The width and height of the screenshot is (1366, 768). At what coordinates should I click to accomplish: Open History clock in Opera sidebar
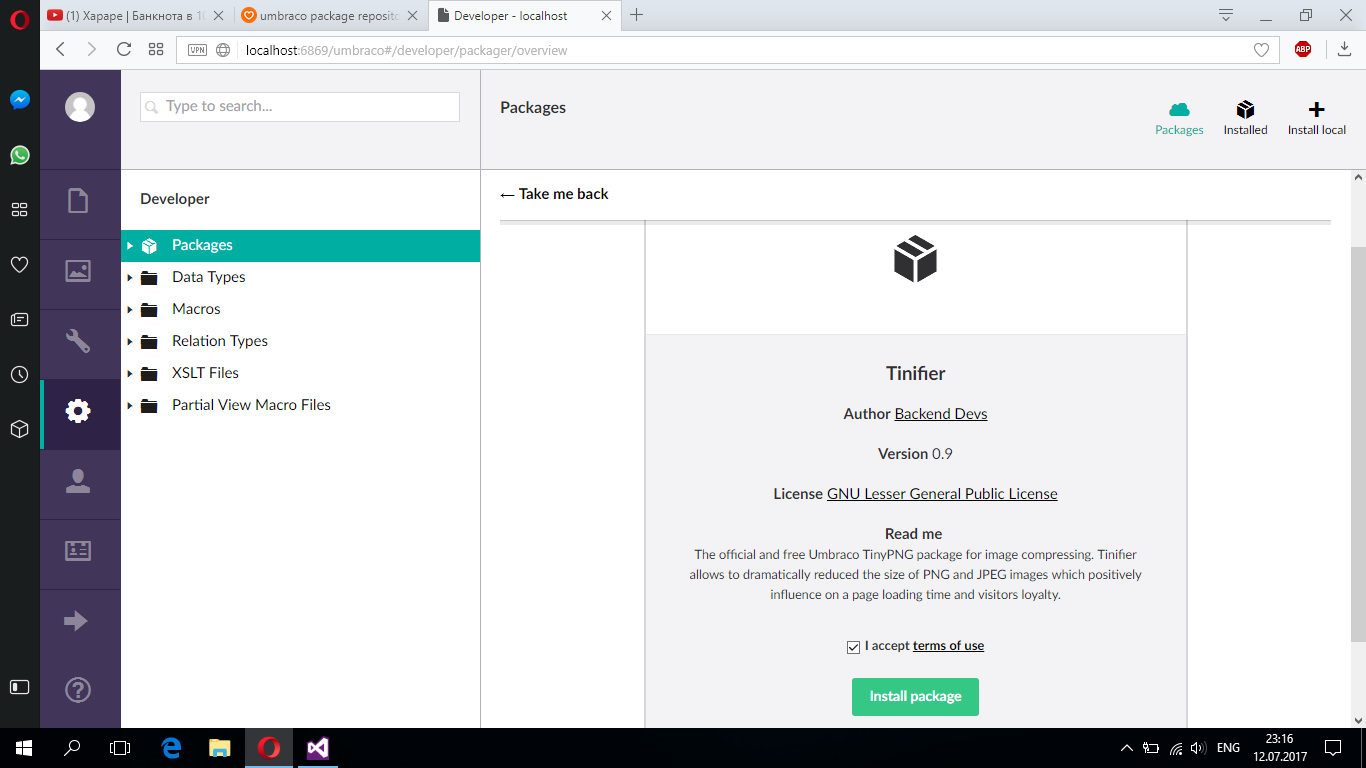pos(20,374)
